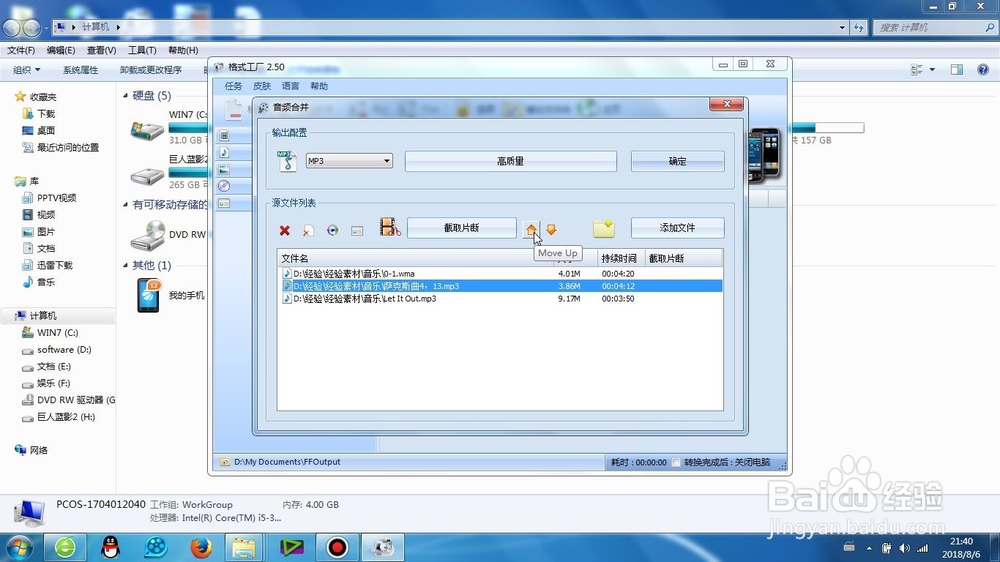
Task: Click the 确定 confirm button
Action: (677, 161)
